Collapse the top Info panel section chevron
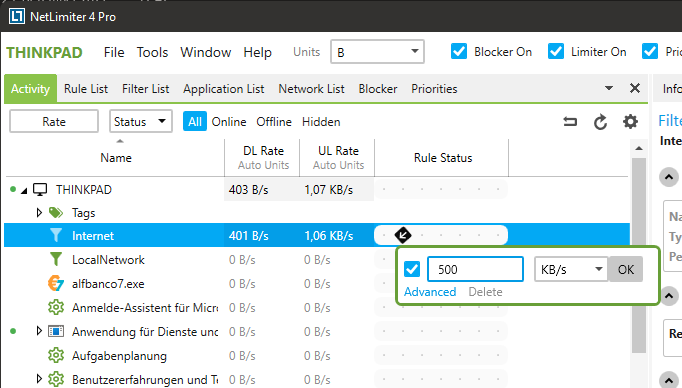 [x=669, y=177]
